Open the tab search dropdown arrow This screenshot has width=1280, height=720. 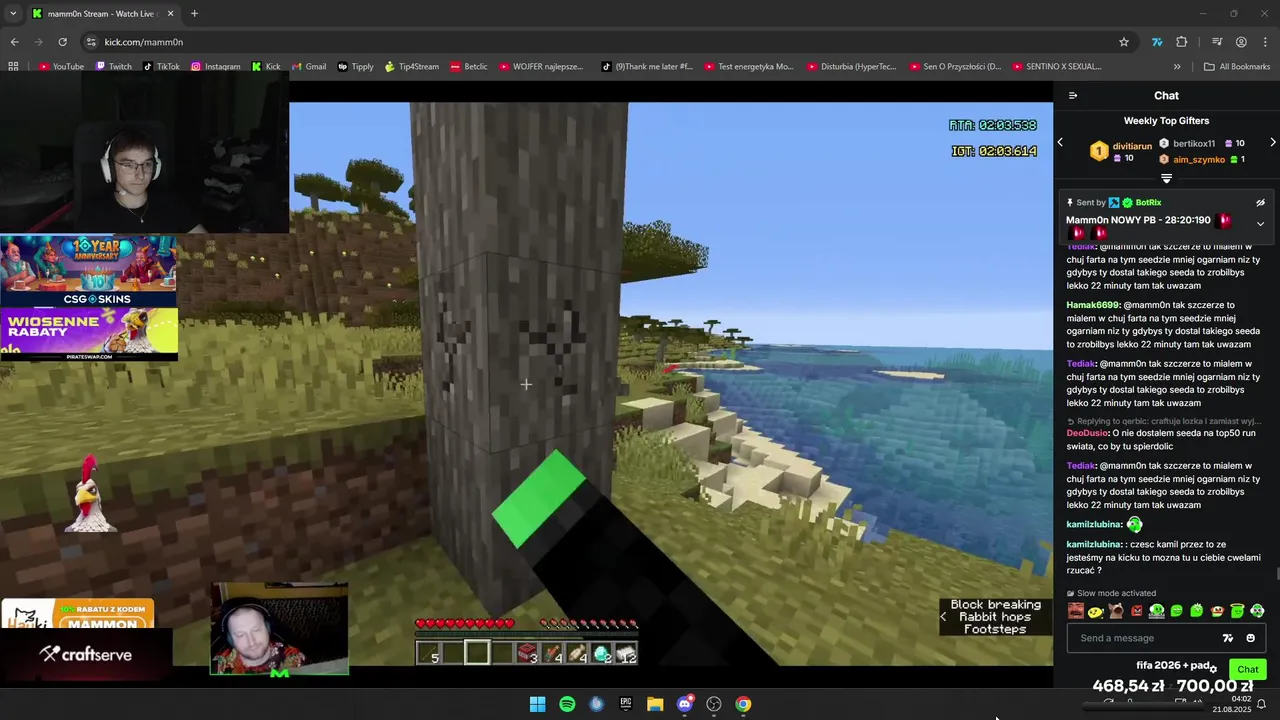13,14
